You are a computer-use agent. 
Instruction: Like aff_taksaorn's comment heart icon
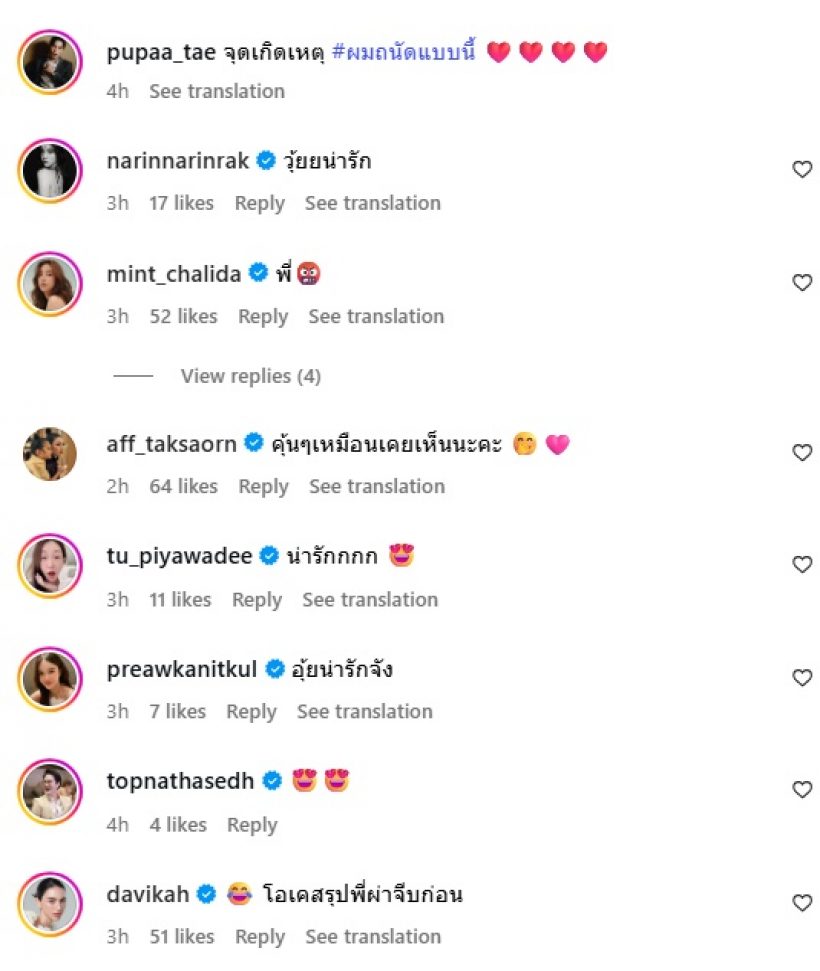tap(802, 453)
